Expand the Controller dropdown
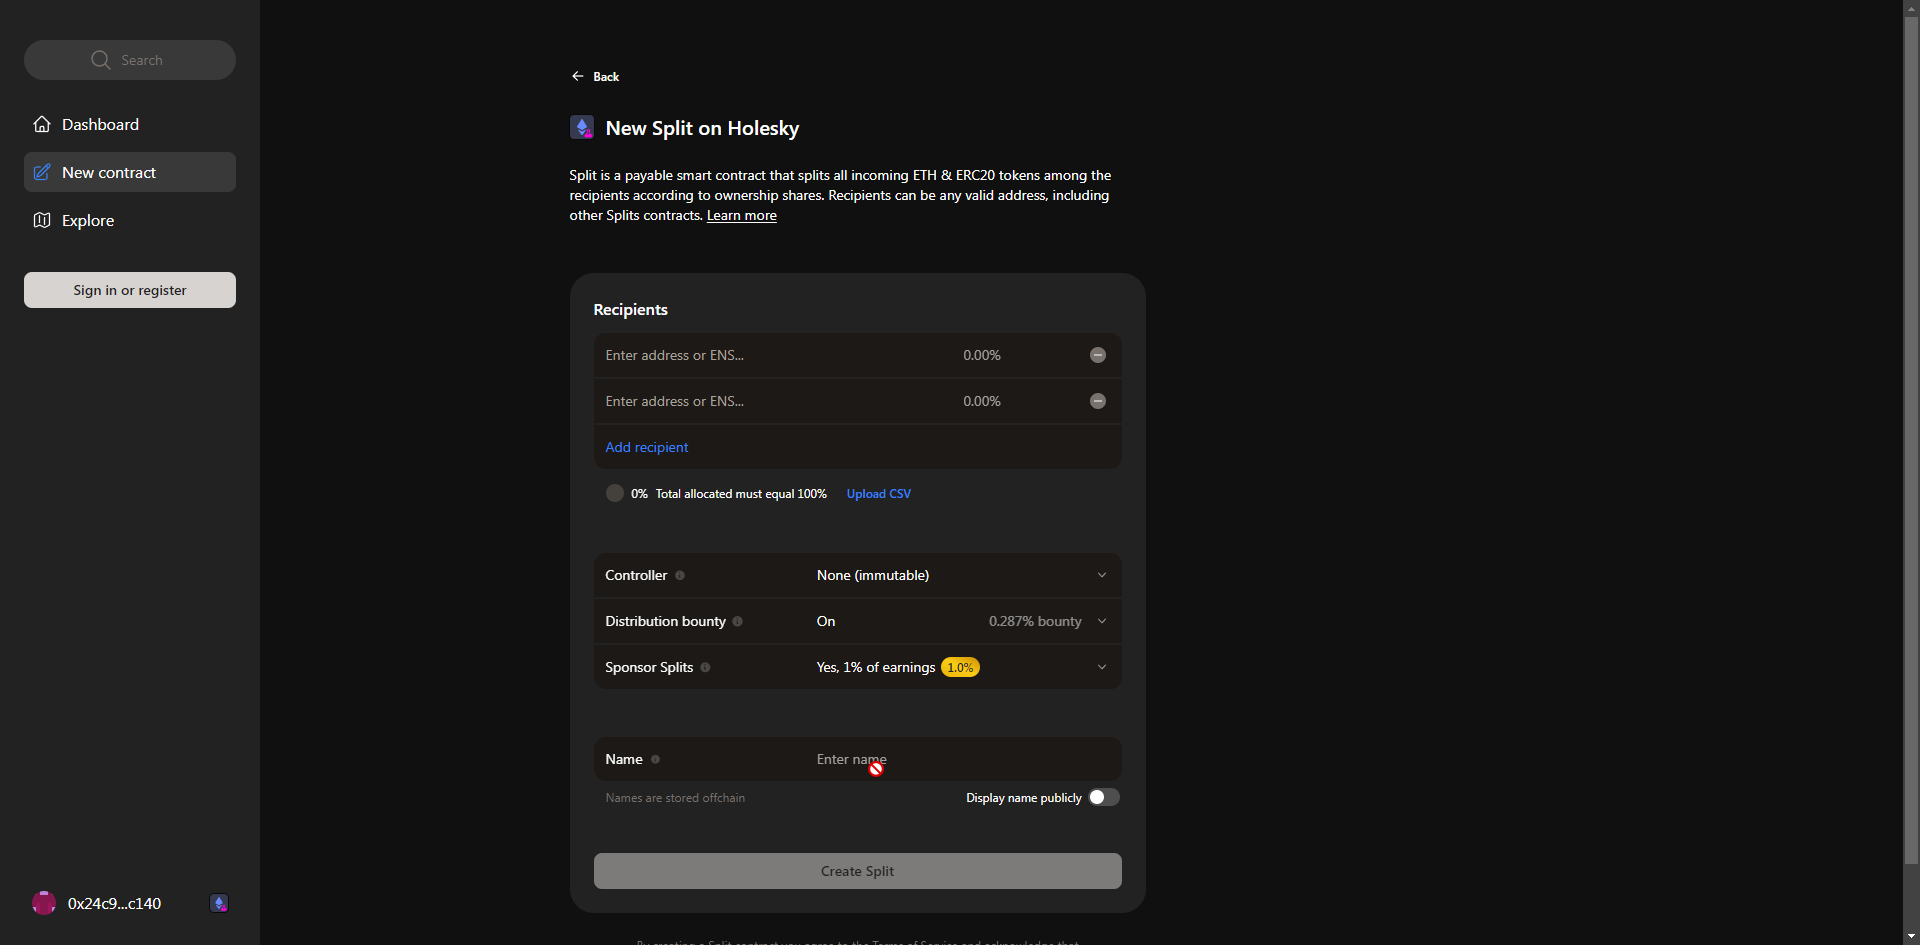This screenshot has width=1920, height=945. click(x=1101, y=575)
